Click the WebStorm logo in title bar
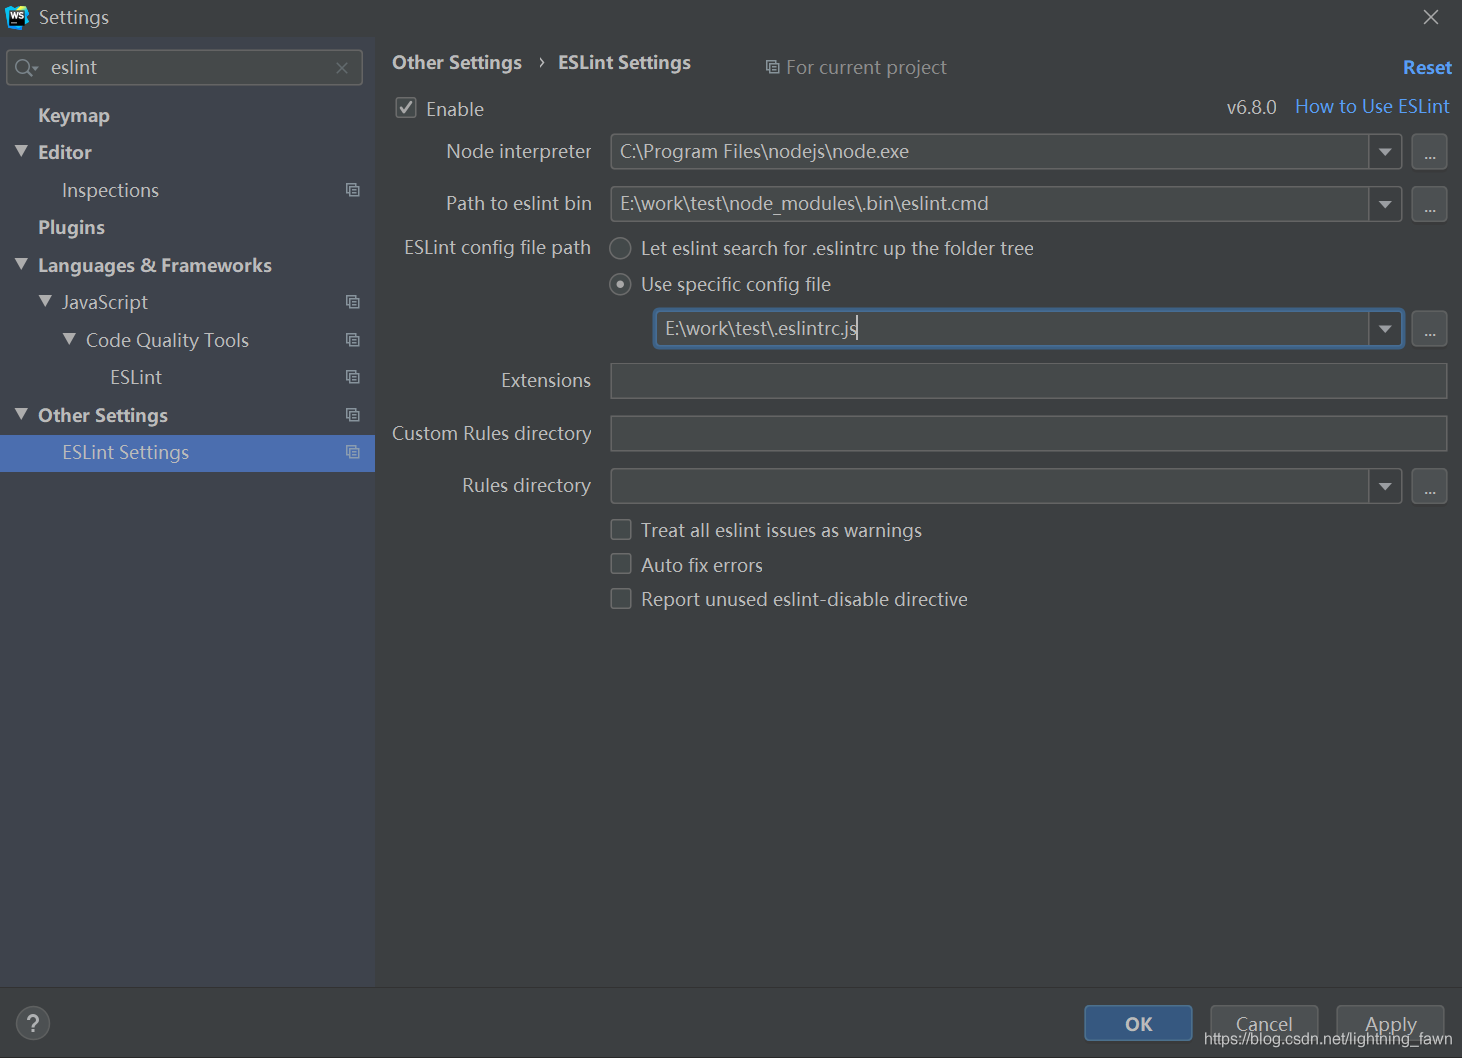The image size is (1462, 1058). [17, 17]
